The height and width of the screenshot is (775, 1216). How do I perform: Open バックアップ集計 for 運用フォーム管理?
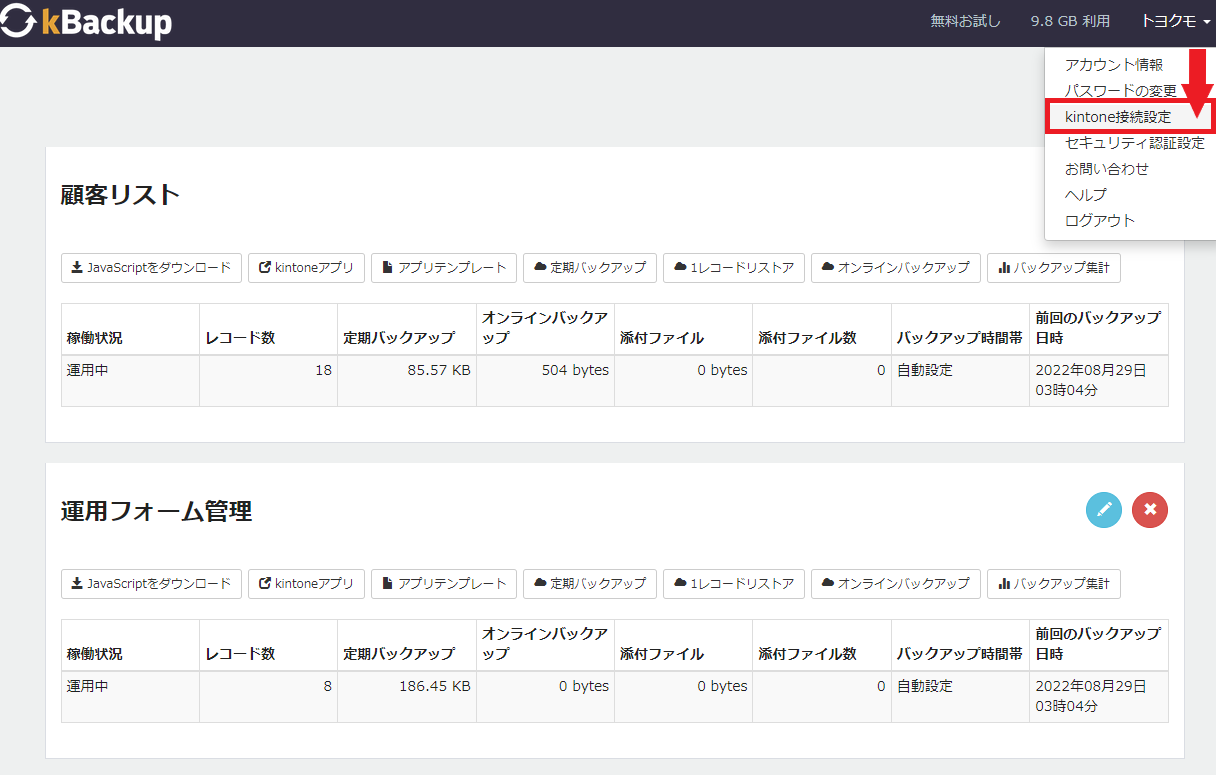coord(1054,584)
